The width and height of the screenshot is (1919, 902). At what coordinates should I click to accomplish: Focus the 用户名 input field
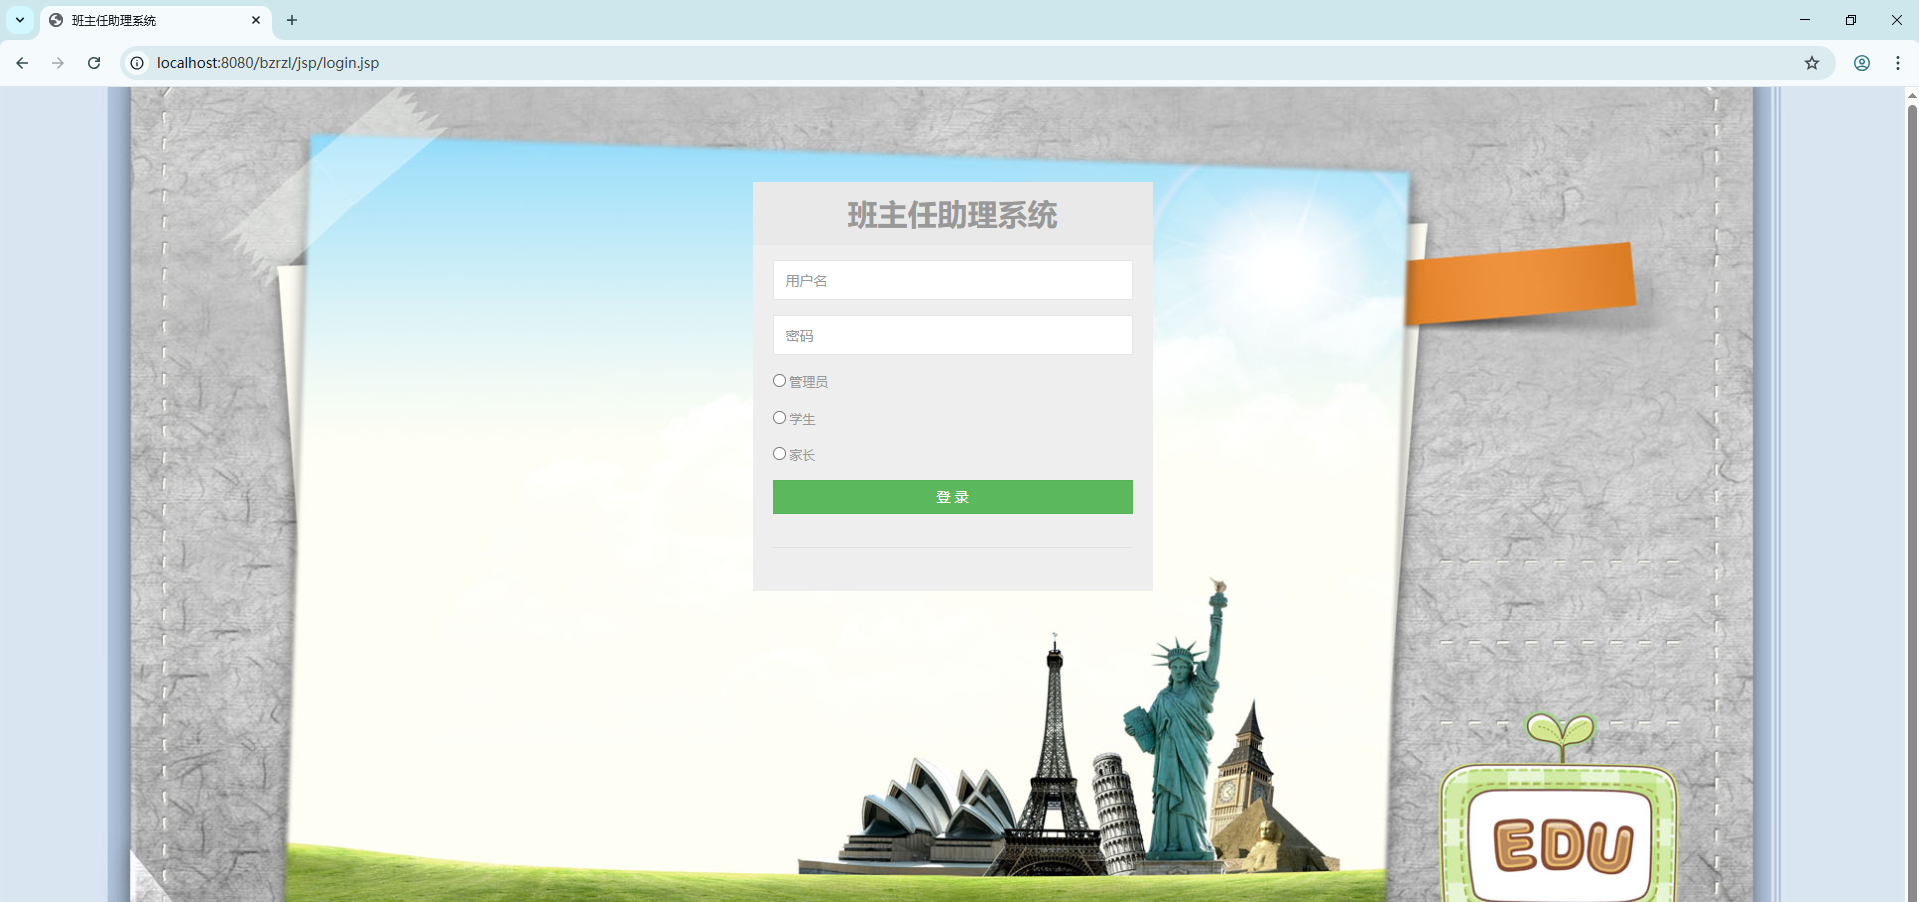pos(952,280)
